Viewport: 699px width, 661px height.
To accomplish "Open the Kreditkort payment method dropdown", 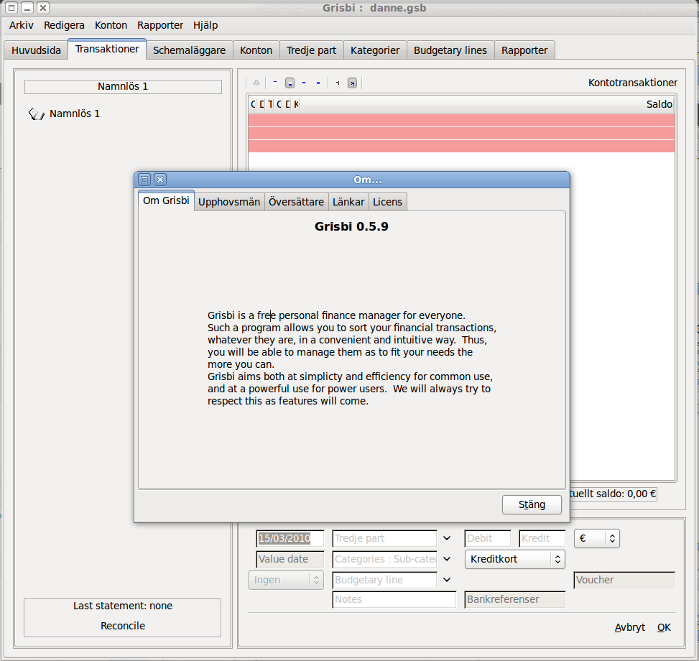I will click(x=515, y=559).
